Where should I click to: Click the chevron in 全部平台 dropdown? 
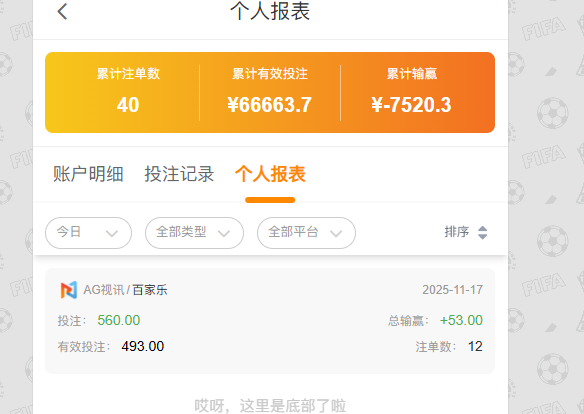(x=336, y=233)
